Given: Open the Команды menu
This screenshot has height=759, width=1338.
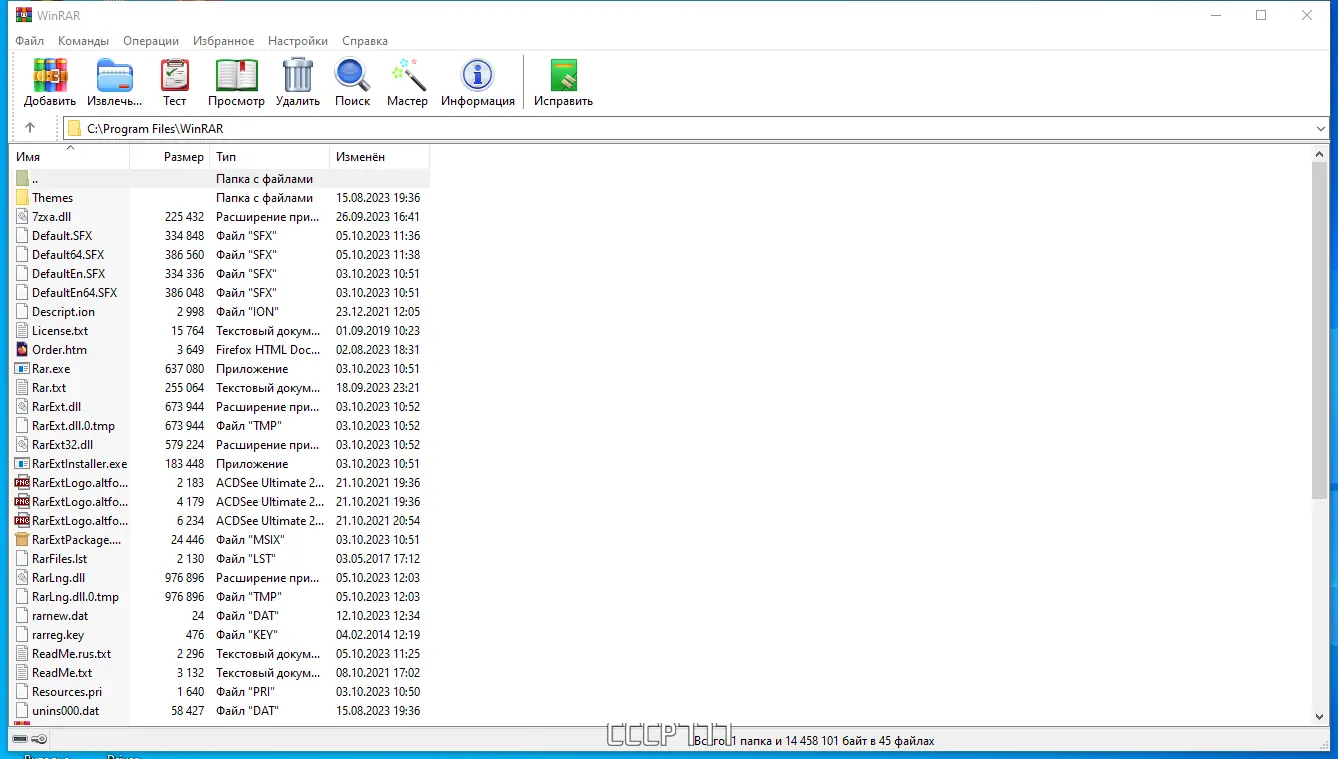Looking at the screenshot, I should pyautogui.click(x=83, y=41).
